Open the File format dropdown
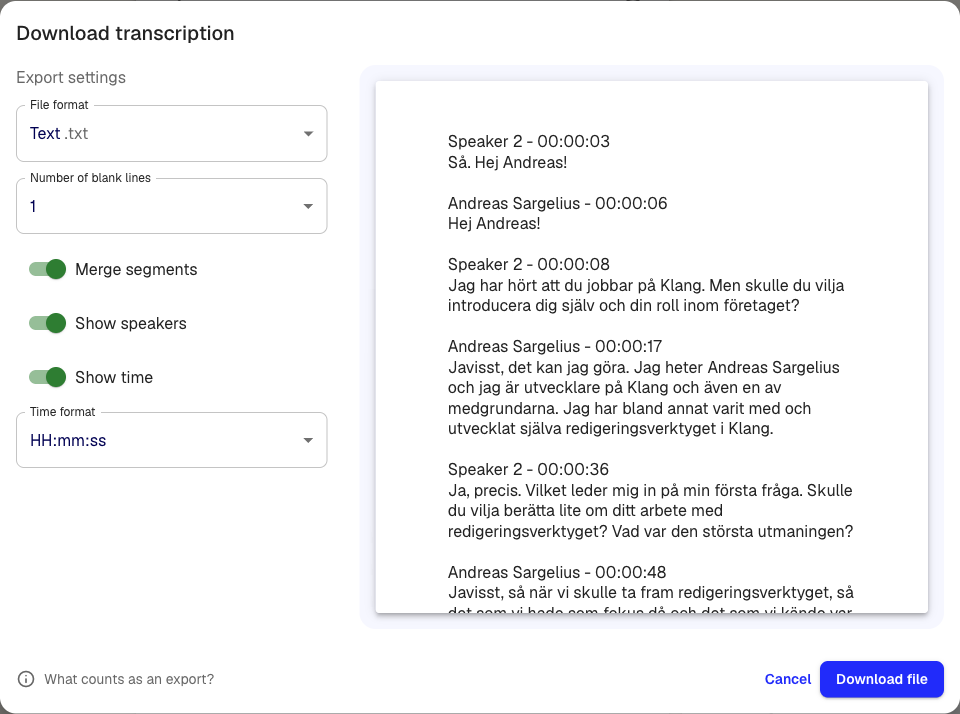 171,133
